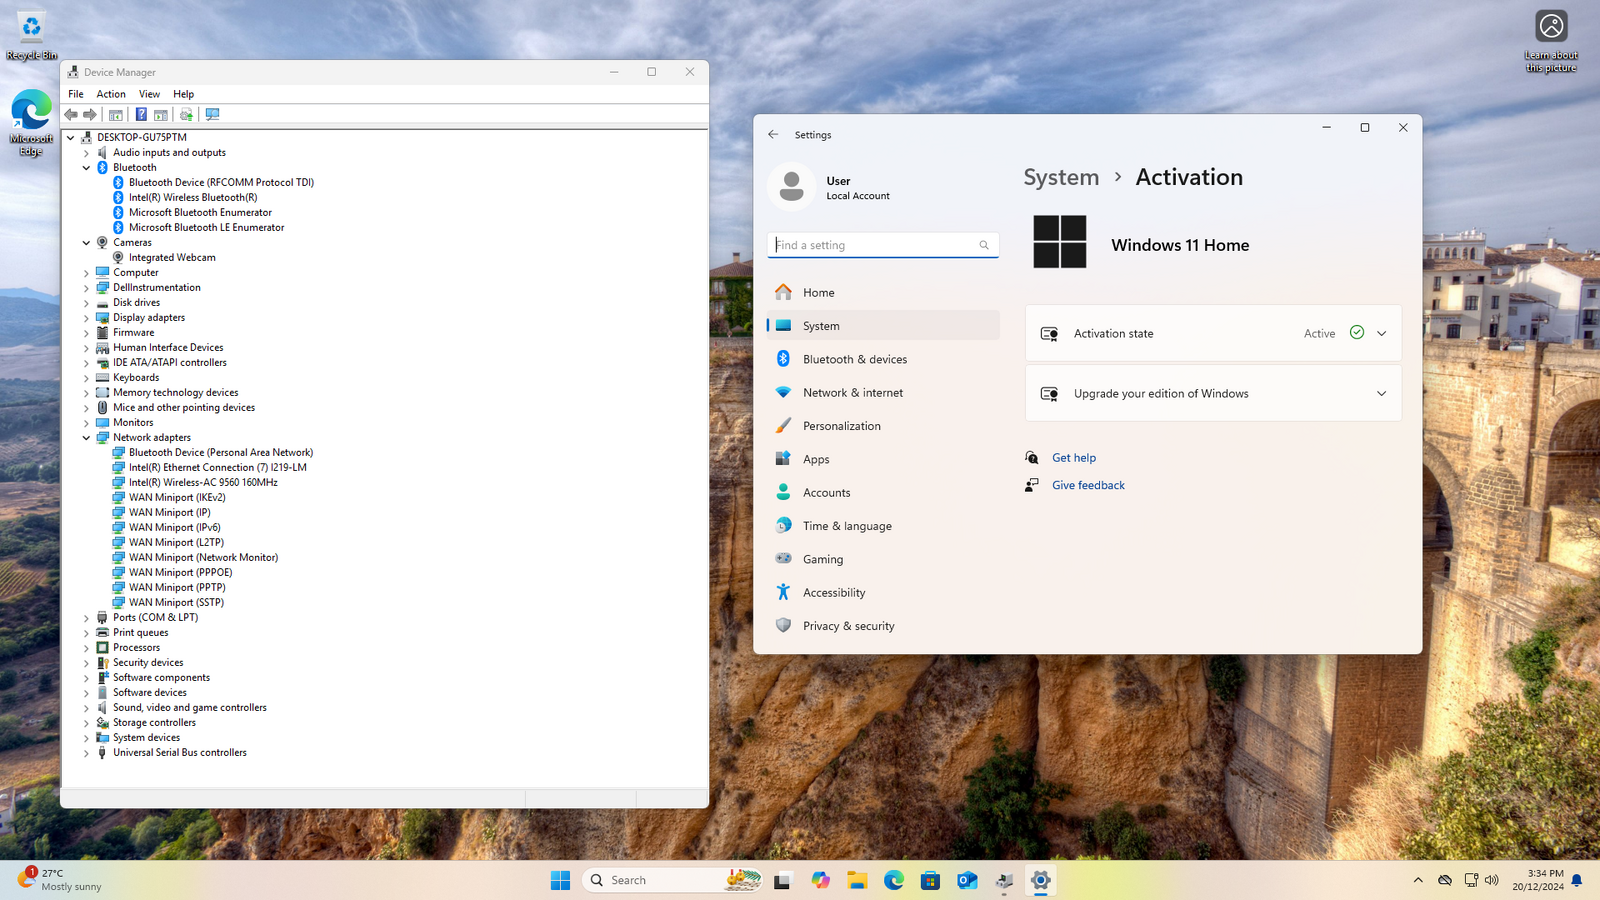Click Learn about this picture icon

pyautogui.click(x=1551, y=40)
